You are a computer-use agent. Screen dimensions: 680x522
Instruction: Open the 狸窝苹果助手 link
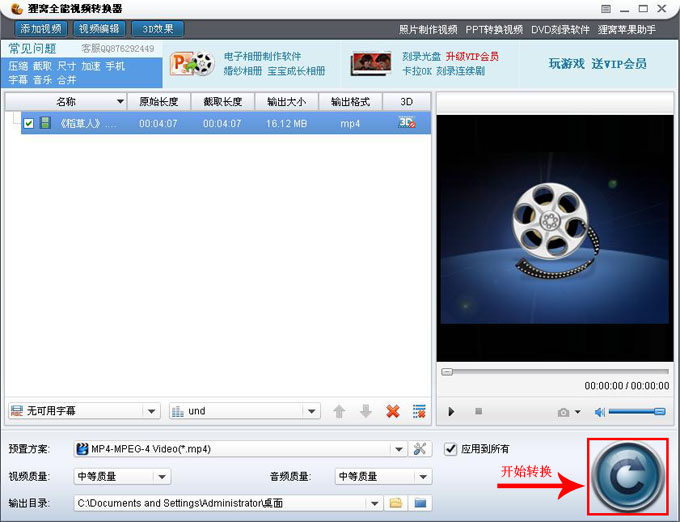(627, 29)
